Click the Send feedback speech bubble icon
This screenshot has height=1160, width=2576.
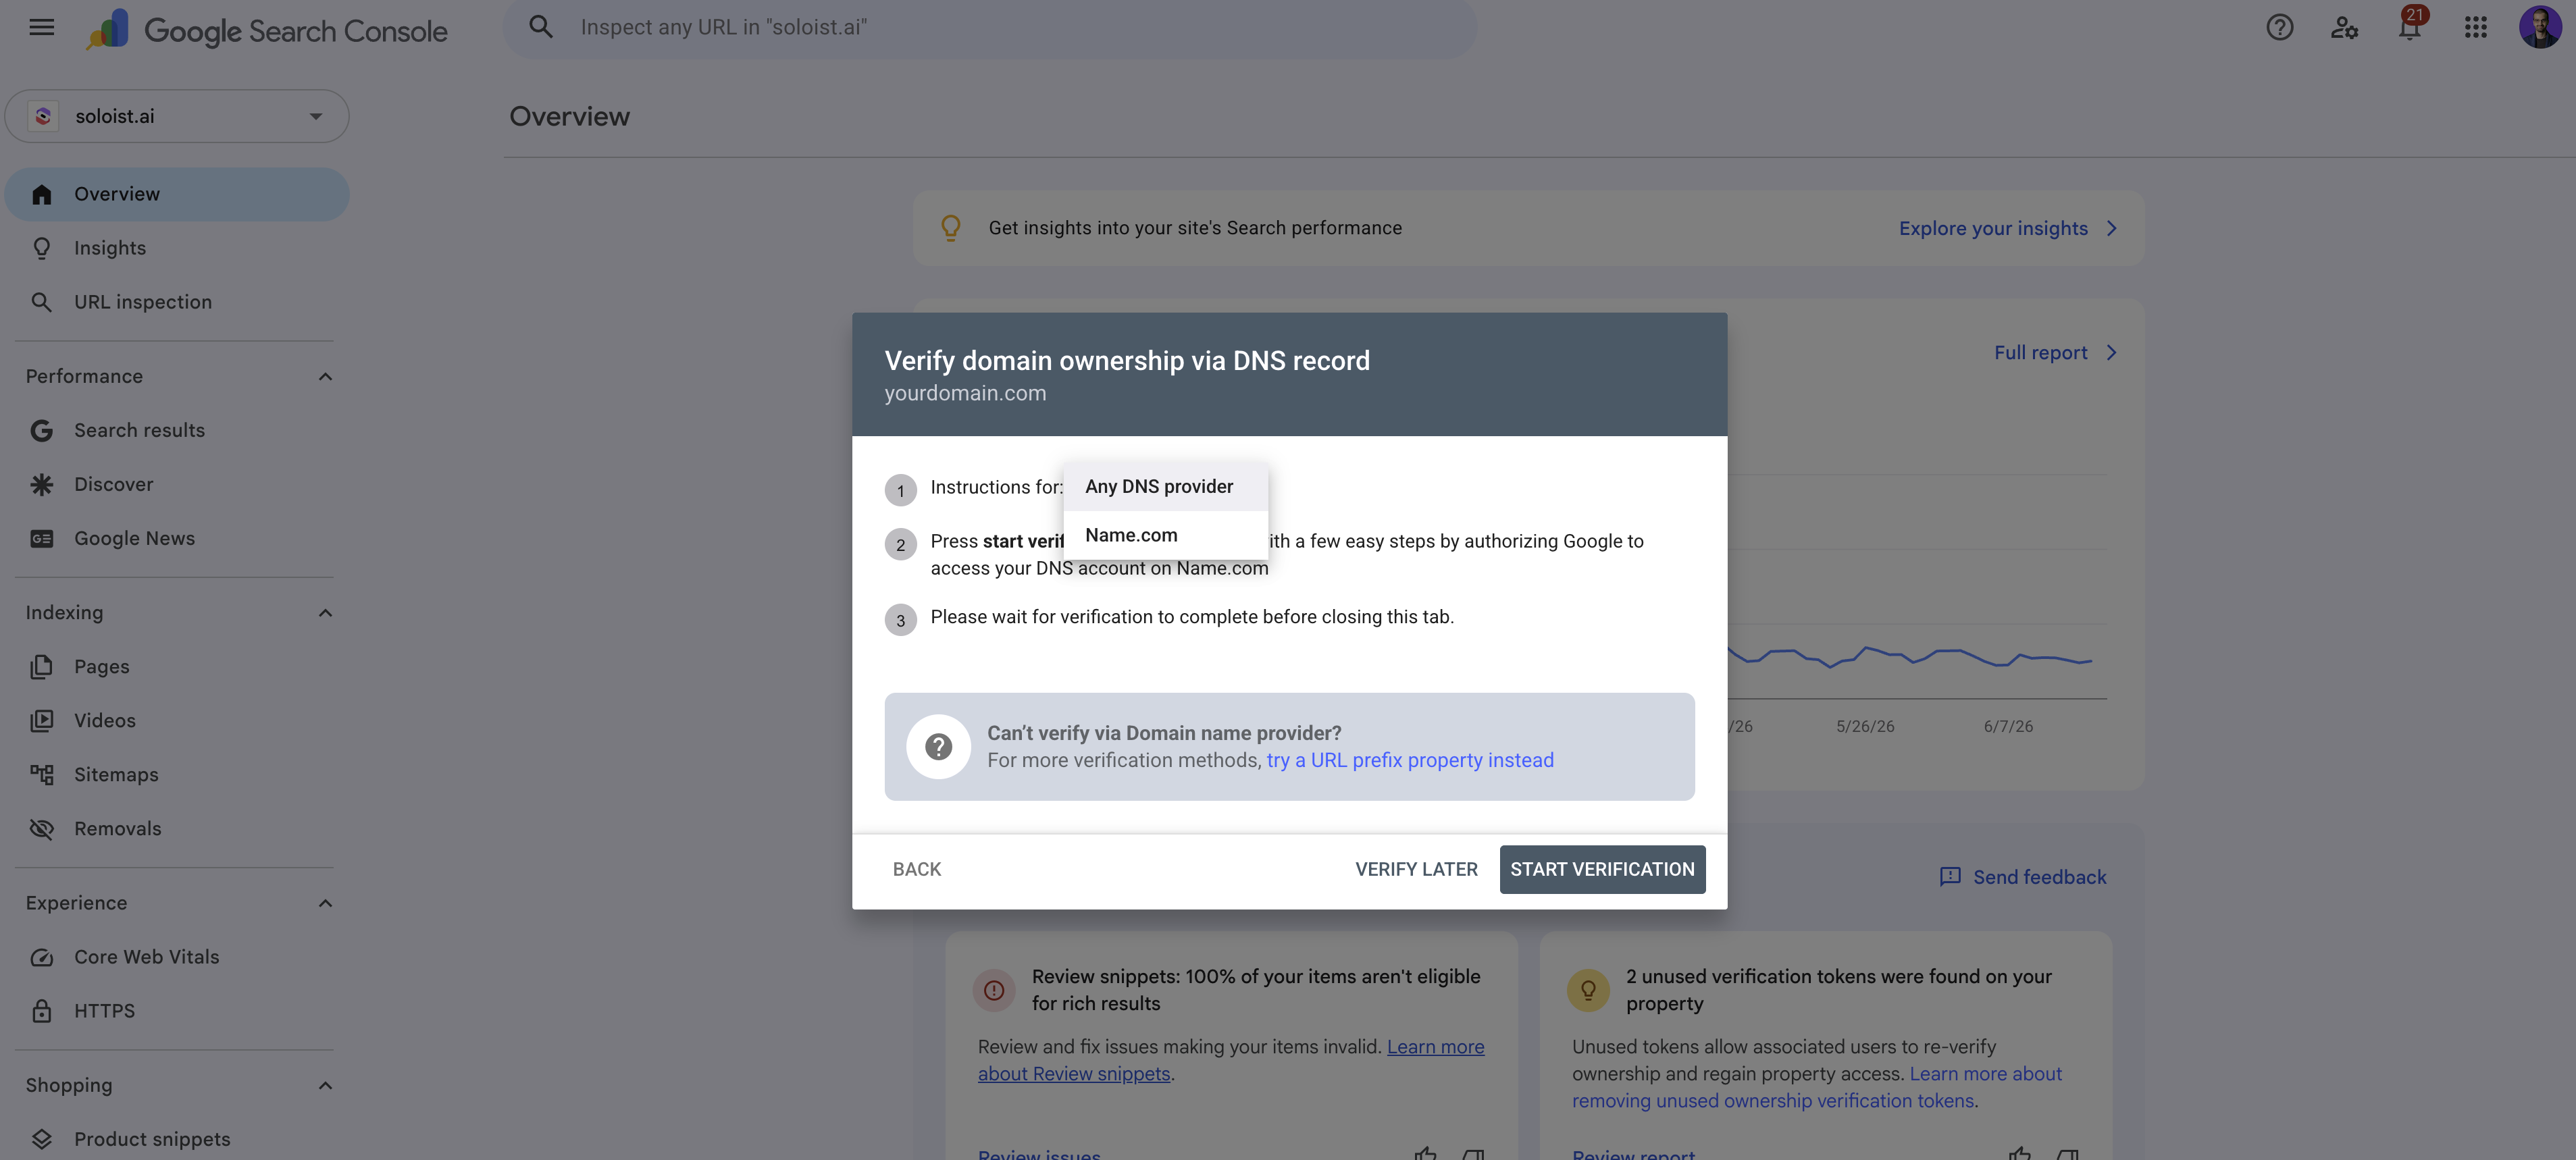tap(1949, 877)
